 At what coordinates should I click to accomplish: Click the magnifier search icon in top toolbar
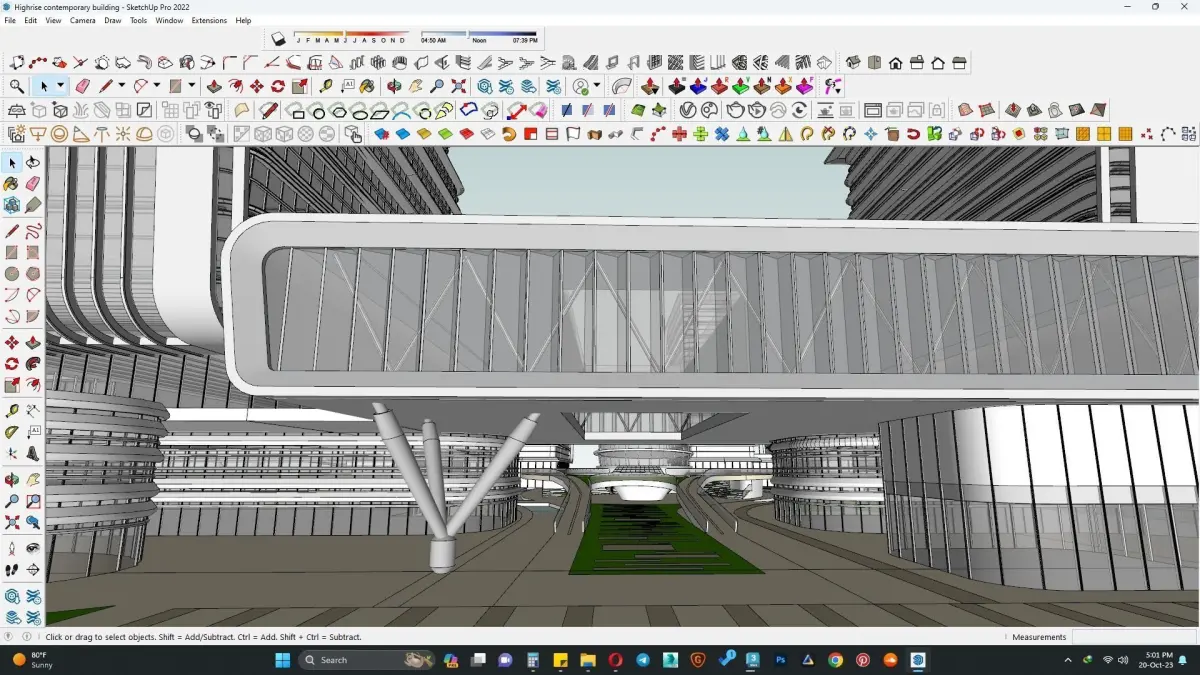(17, 87)
